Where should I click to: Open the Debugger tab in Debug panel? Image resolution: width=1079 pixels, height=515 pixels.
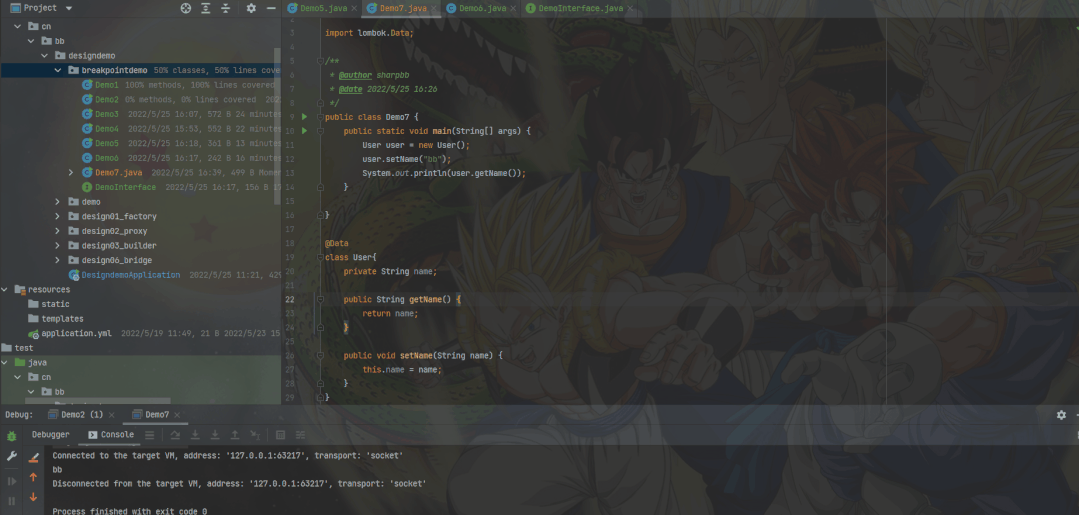50,434
